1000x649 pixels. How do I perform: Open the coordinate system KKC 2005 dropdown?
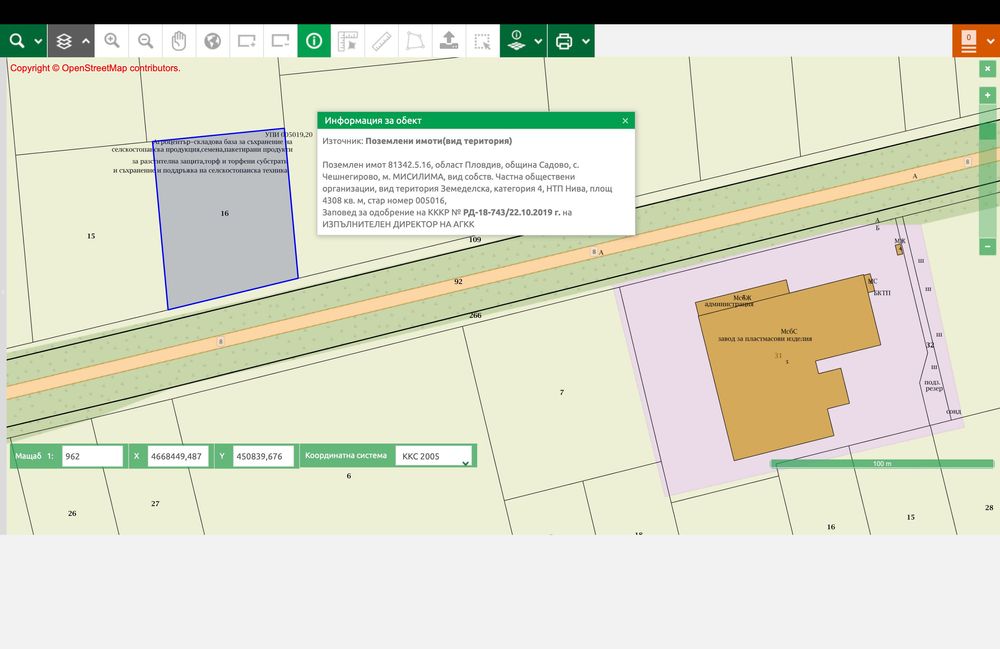coord(435,456)
